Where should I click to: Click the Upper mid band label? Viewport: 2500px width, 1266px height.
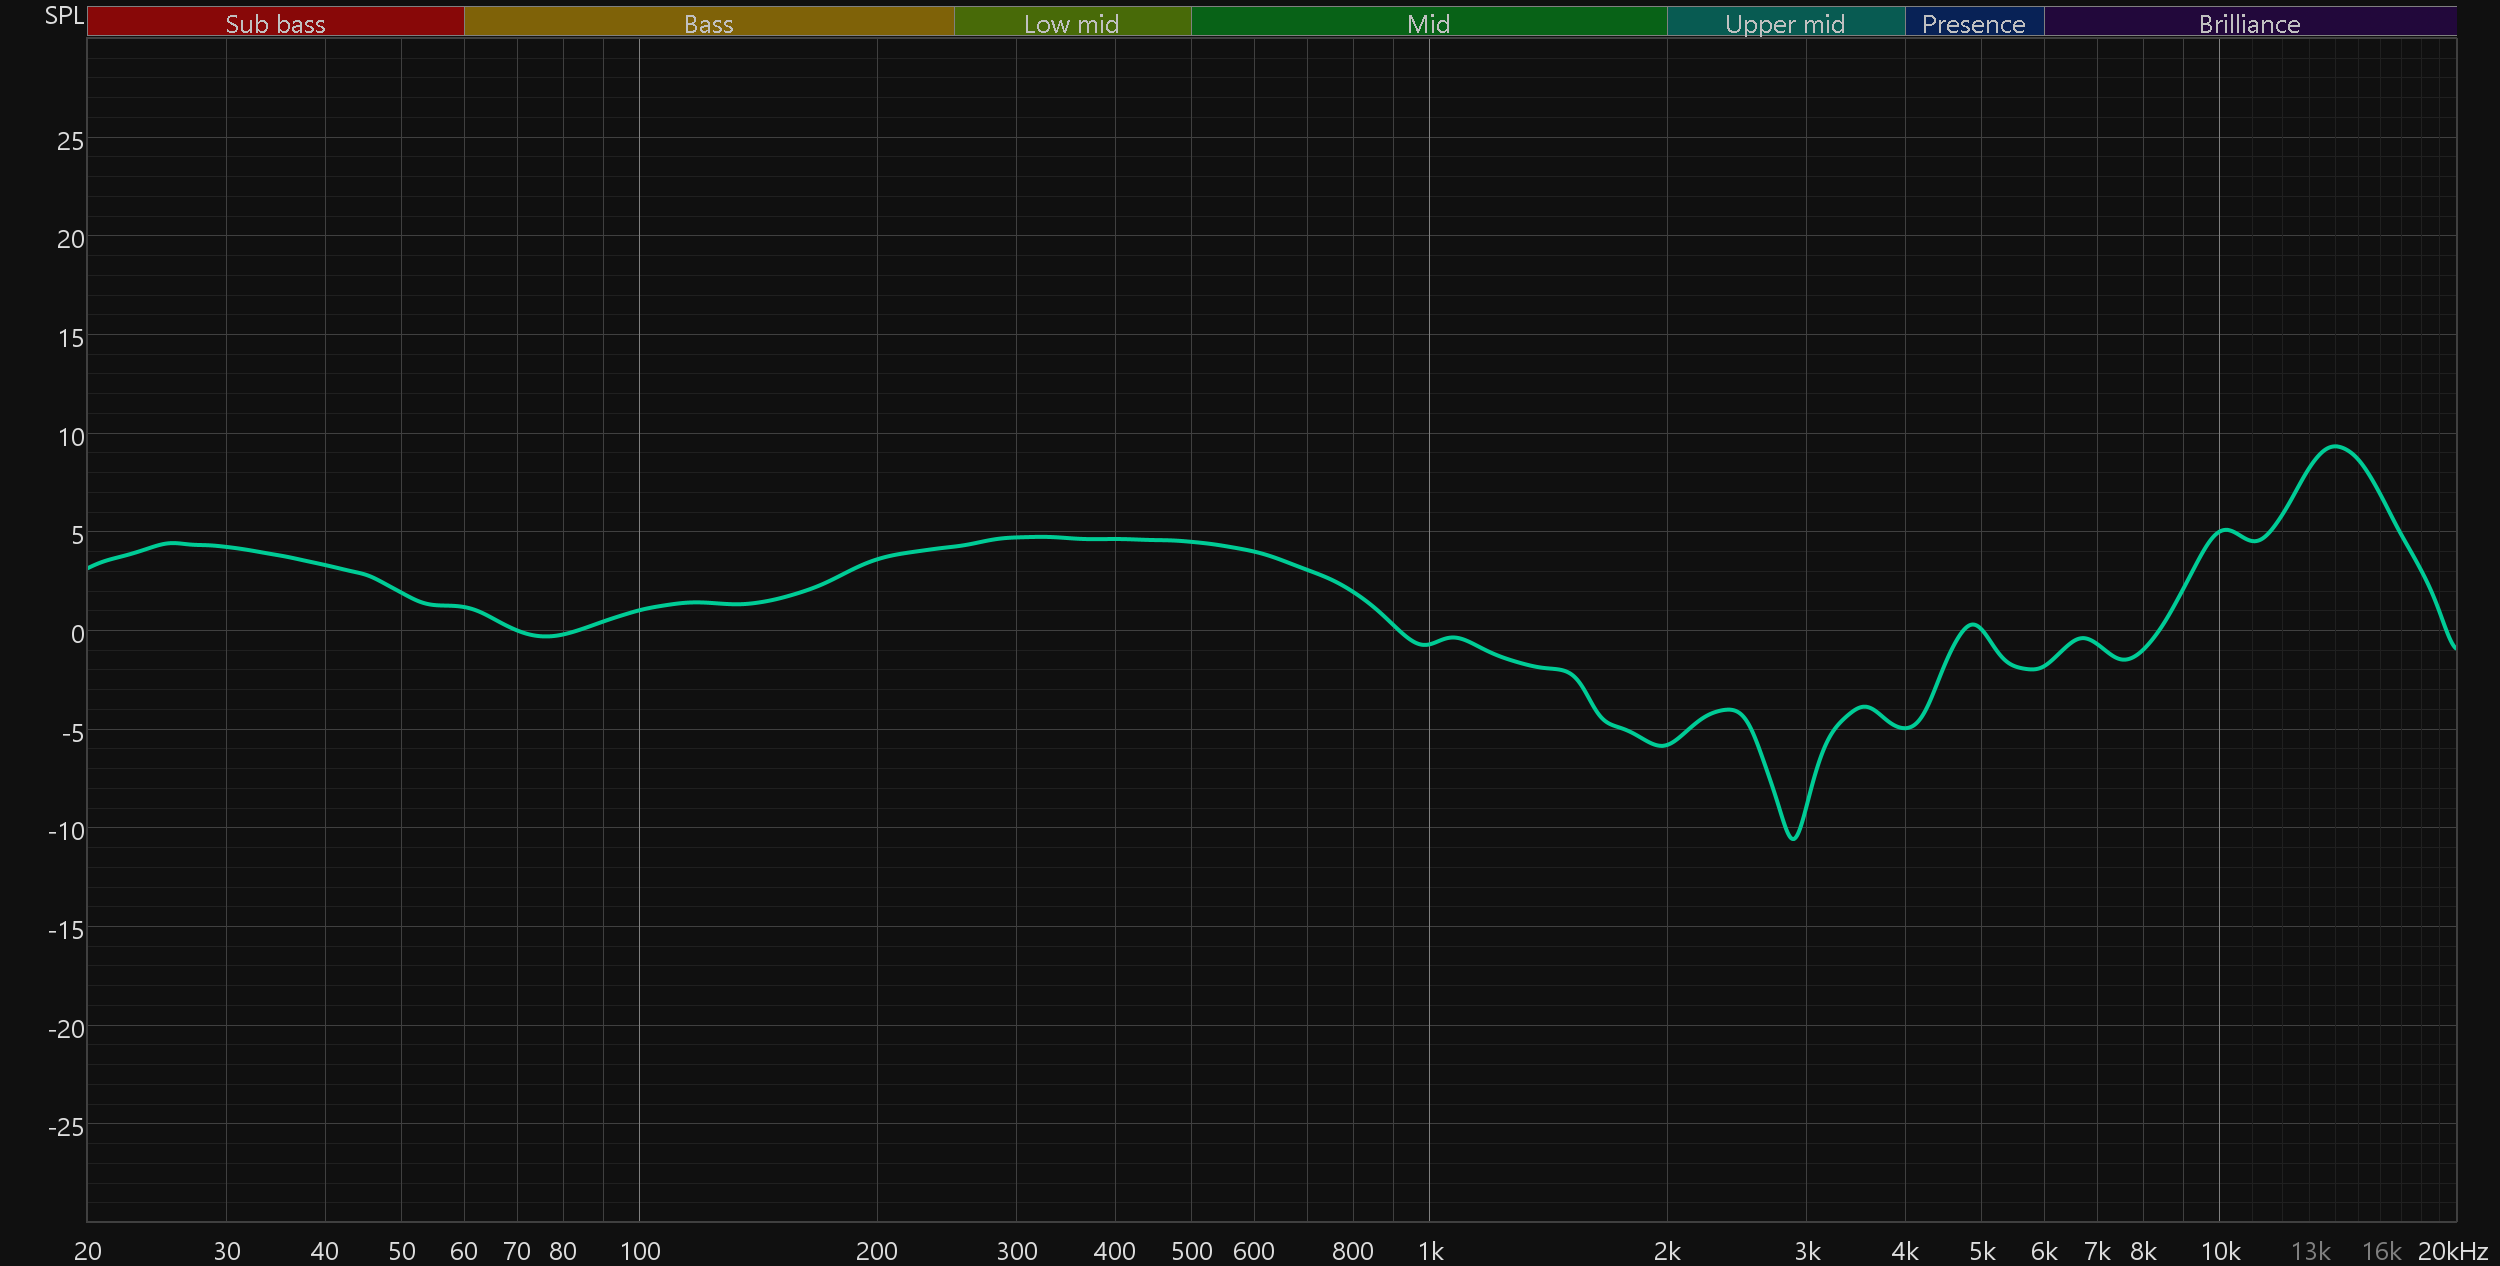pyautogui.click(x=1785, y=23)
